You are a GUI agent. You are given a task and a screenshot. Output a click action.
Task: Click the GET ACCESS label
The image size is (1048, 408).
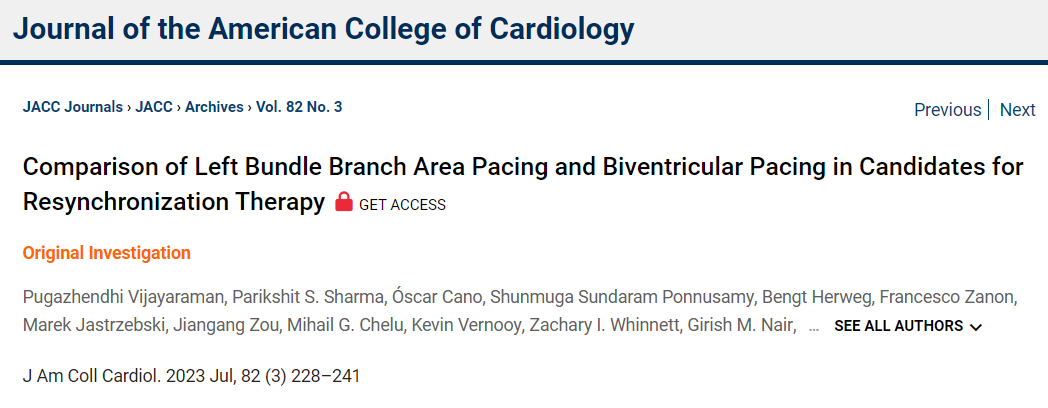tap(402, 205)
